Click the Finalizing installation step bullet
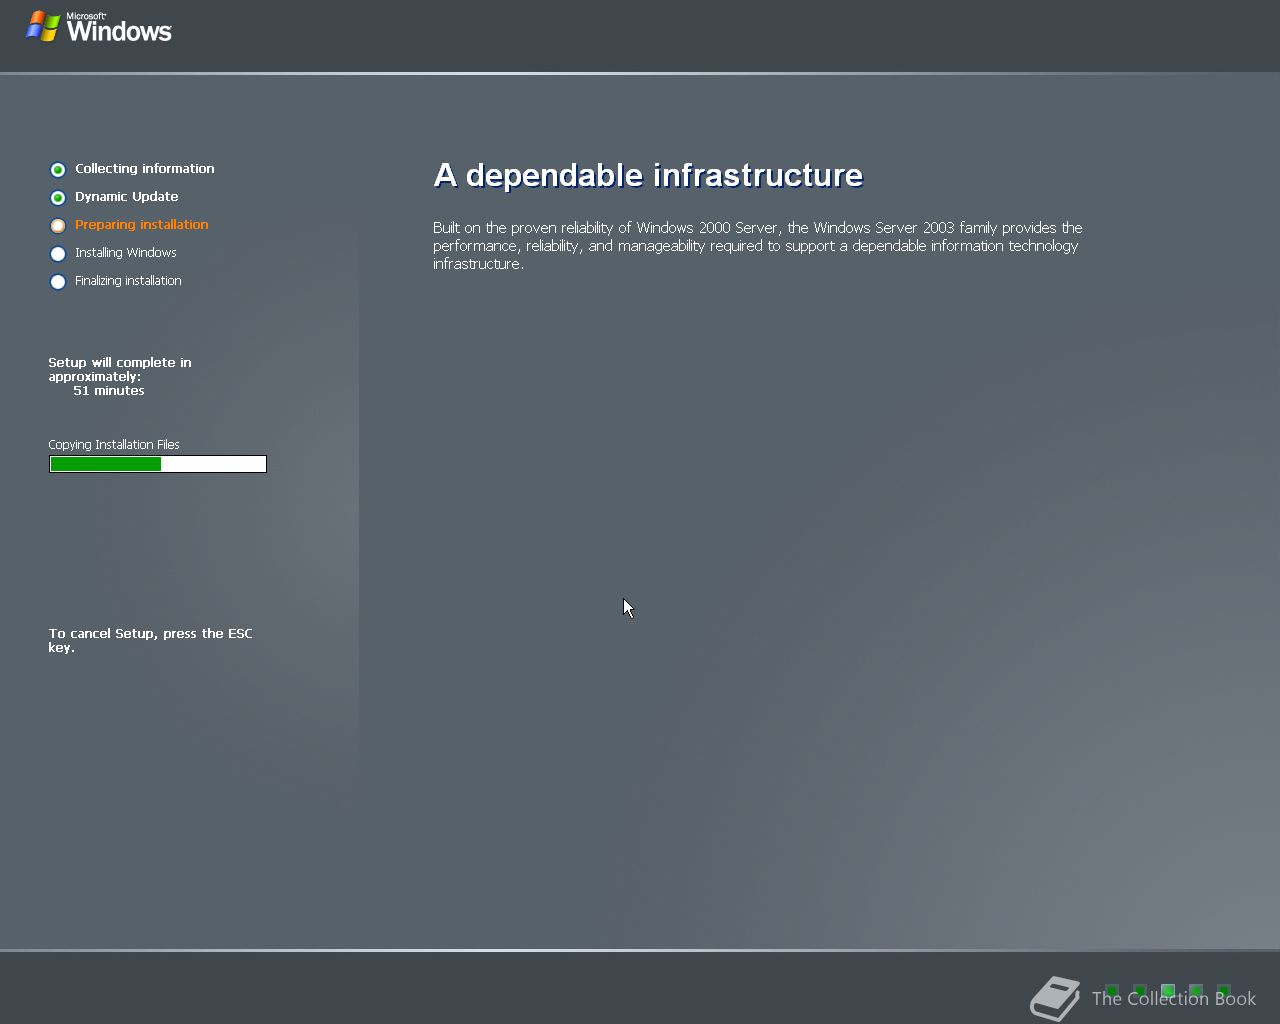The height and width of the screenshot is (1024, 1280). pos(58,282)
